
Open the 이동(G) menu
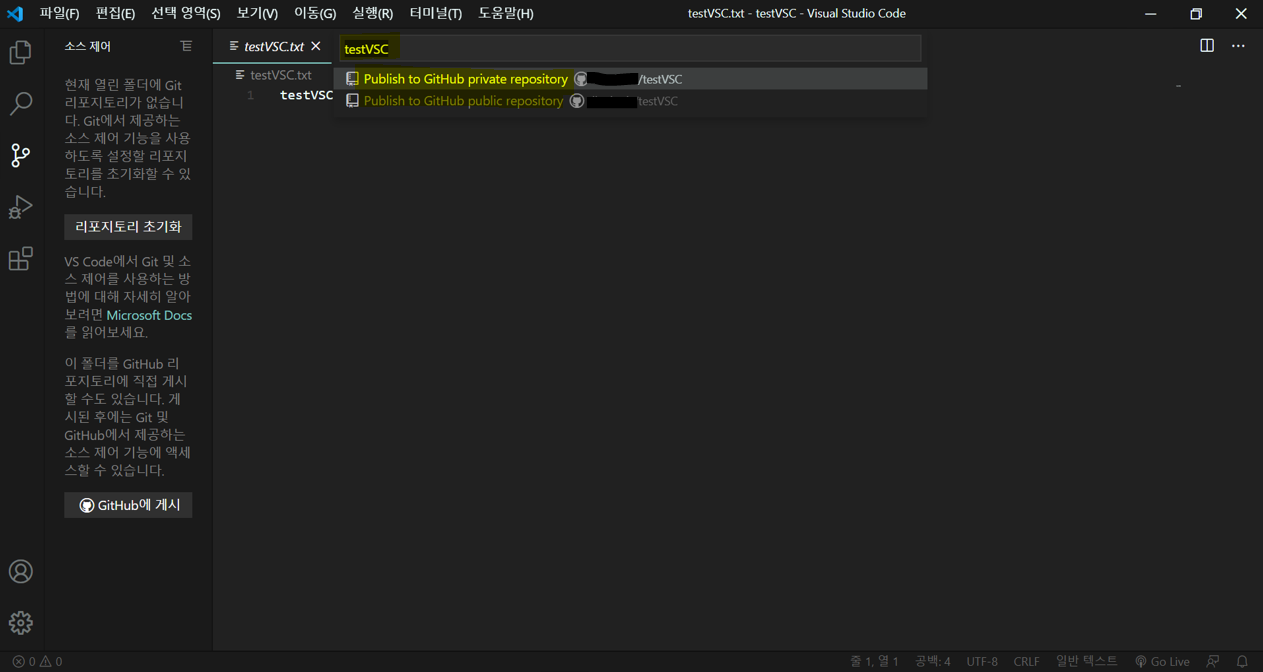[315, 13]
